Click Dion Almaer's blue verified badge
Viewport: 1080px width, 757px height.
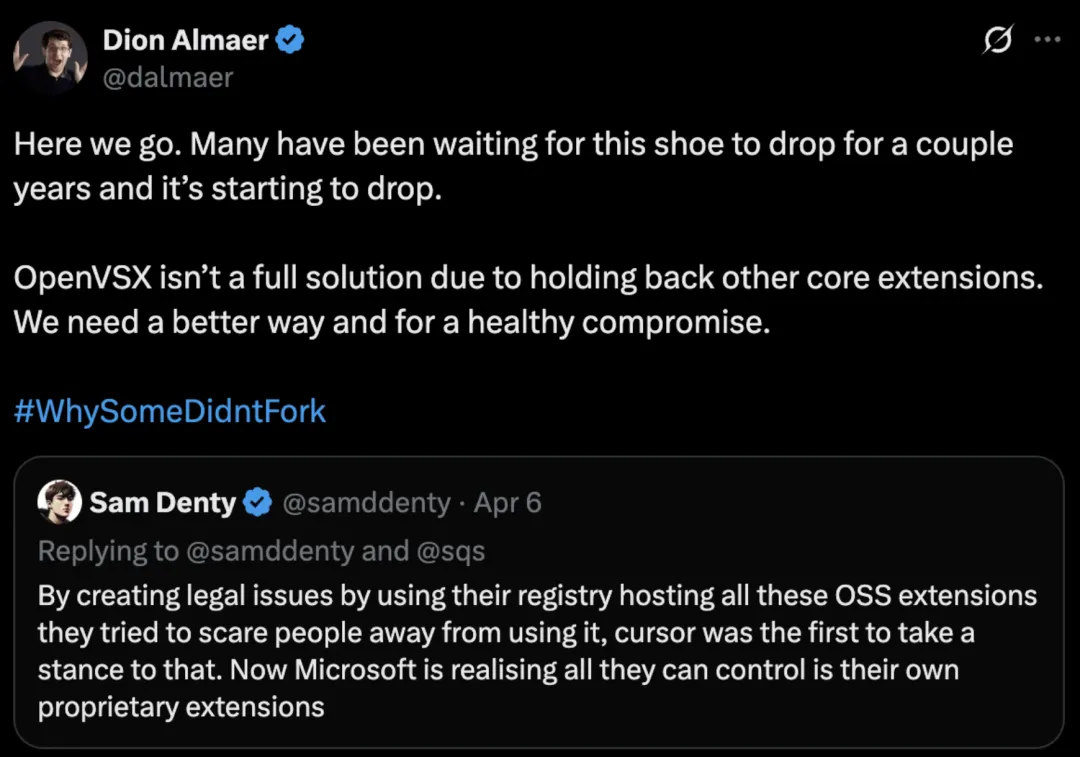pyautogui.click(x=290, y=39)
